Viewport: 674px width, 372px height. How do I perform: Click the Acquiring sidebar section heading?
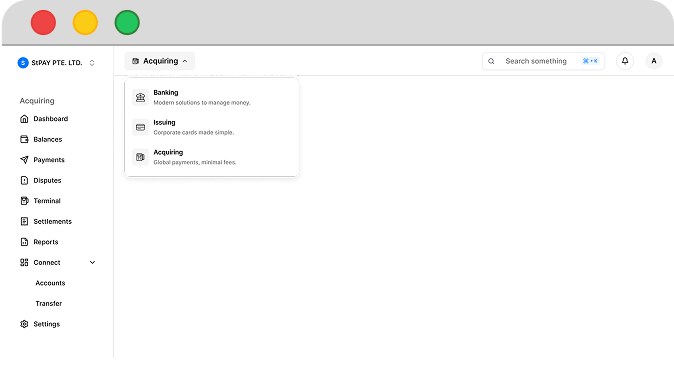click(x=37, y=101)
